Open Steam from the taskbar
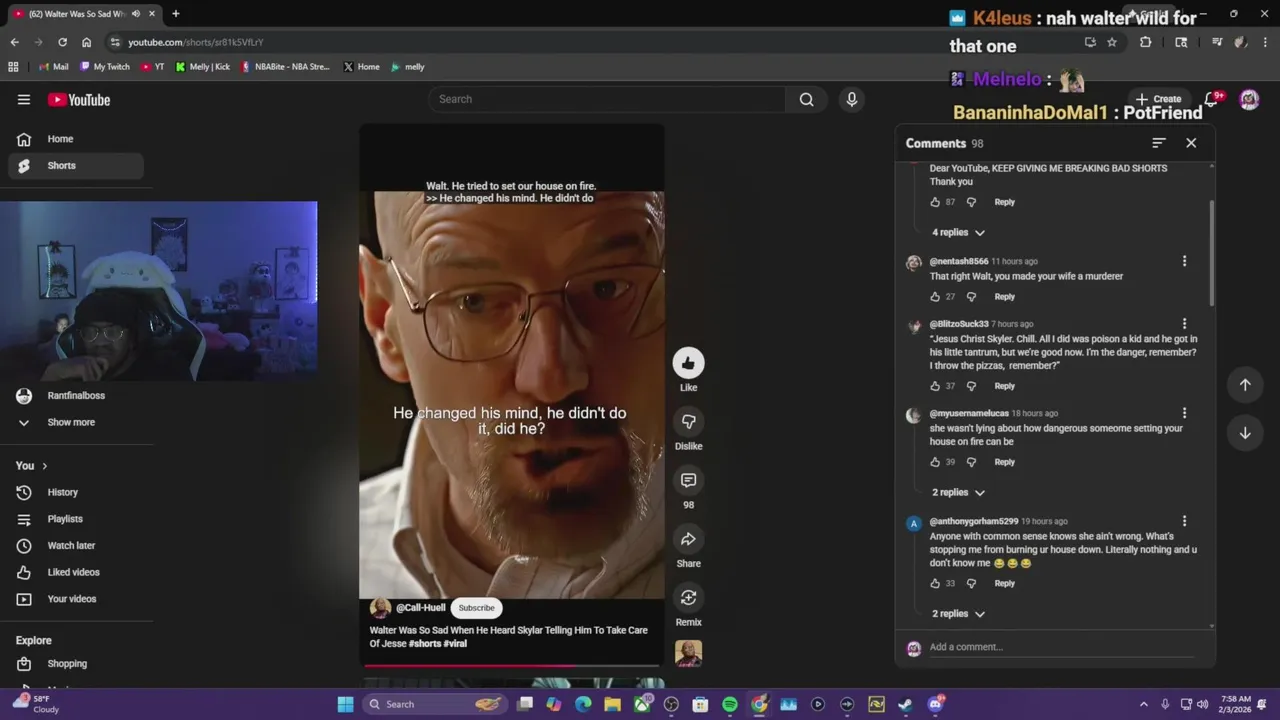 (905, 704)
